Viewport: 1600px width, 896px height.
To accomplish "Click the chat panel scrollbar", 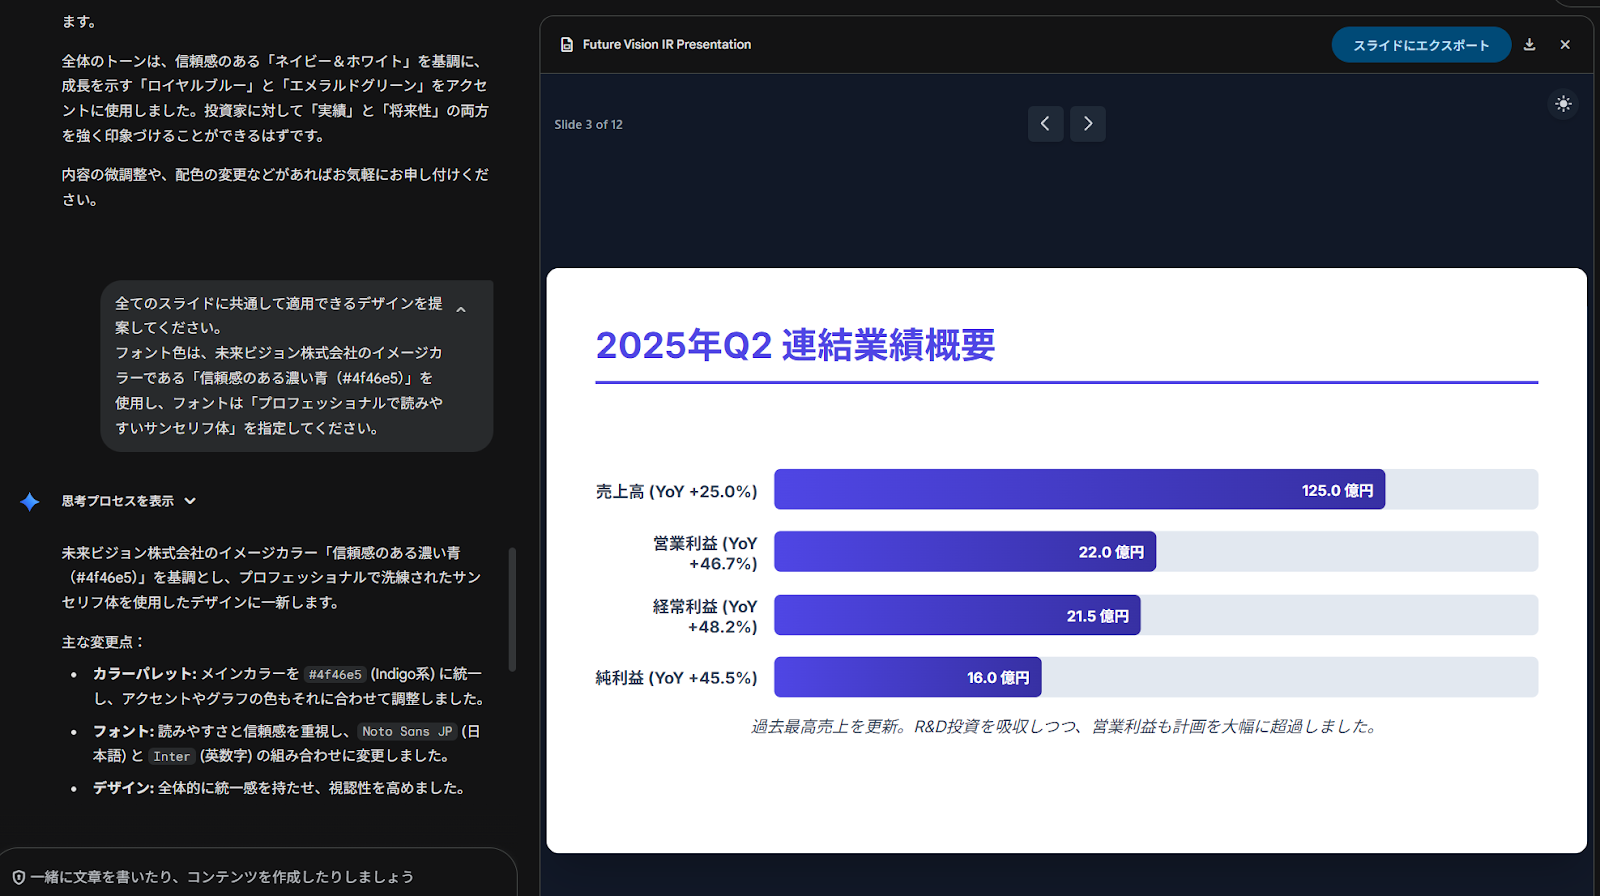I will click(512, 610).
